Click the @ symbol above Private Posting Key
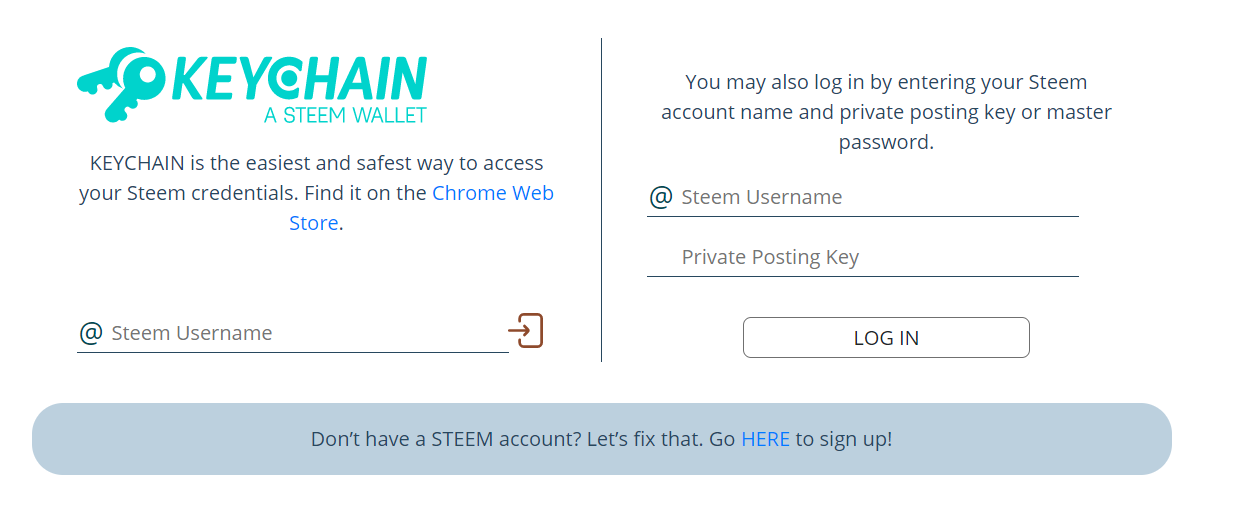This screenshot has width=1248, height=517. pyautogui.click(x=661, y=197)
